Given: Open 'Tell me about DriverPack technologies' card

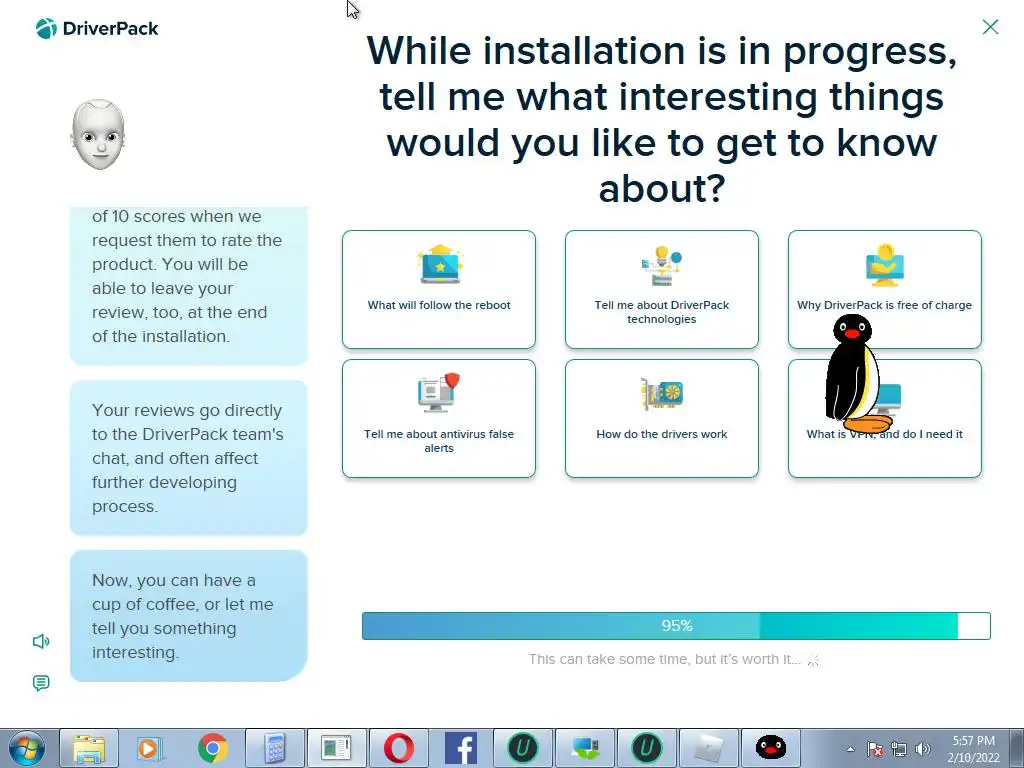Looking at the screenshot, I should click(x=662, y=289).
